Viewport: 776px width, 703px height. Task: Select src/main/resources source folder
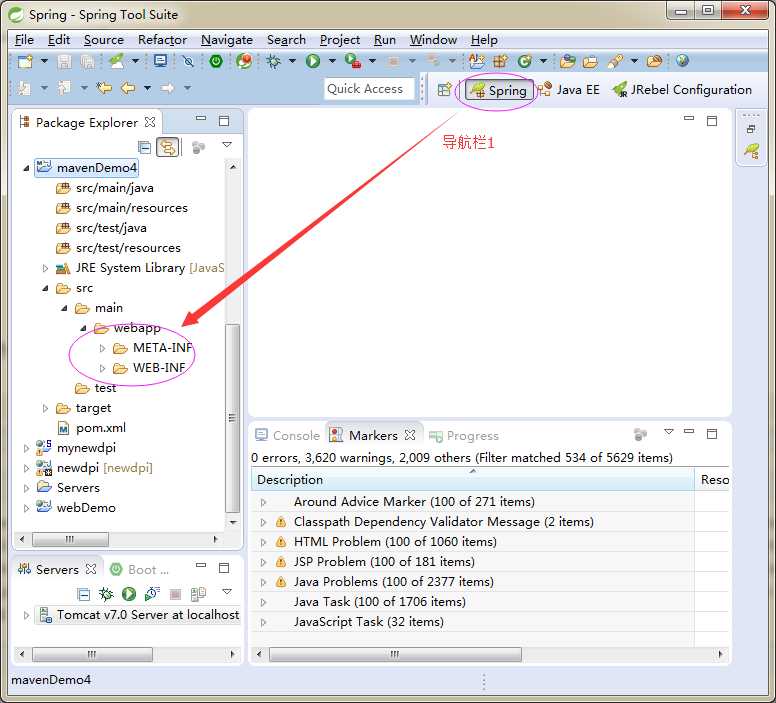pos(122,208)
